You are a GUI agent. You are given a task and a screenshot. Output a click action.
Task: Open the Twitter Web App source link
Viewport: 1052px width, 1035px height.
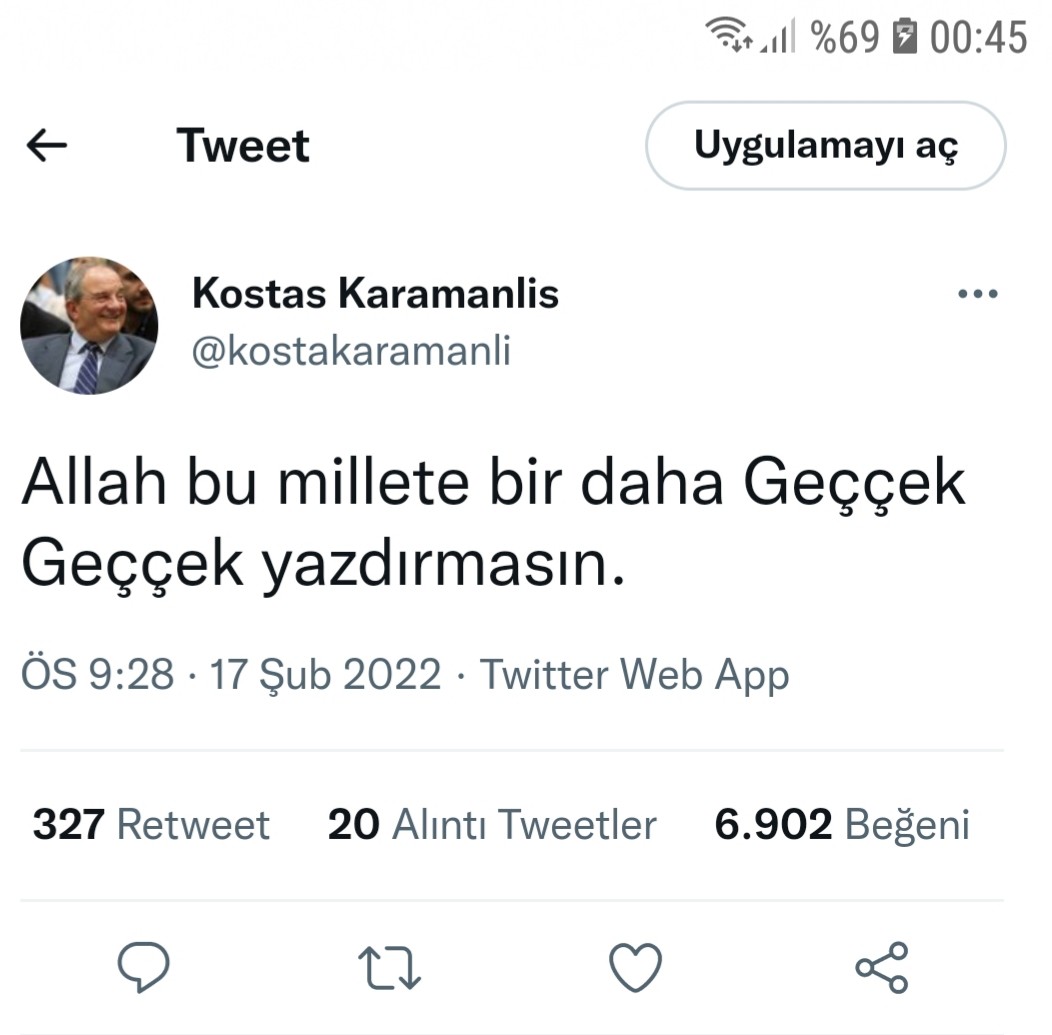pos(635,675)
